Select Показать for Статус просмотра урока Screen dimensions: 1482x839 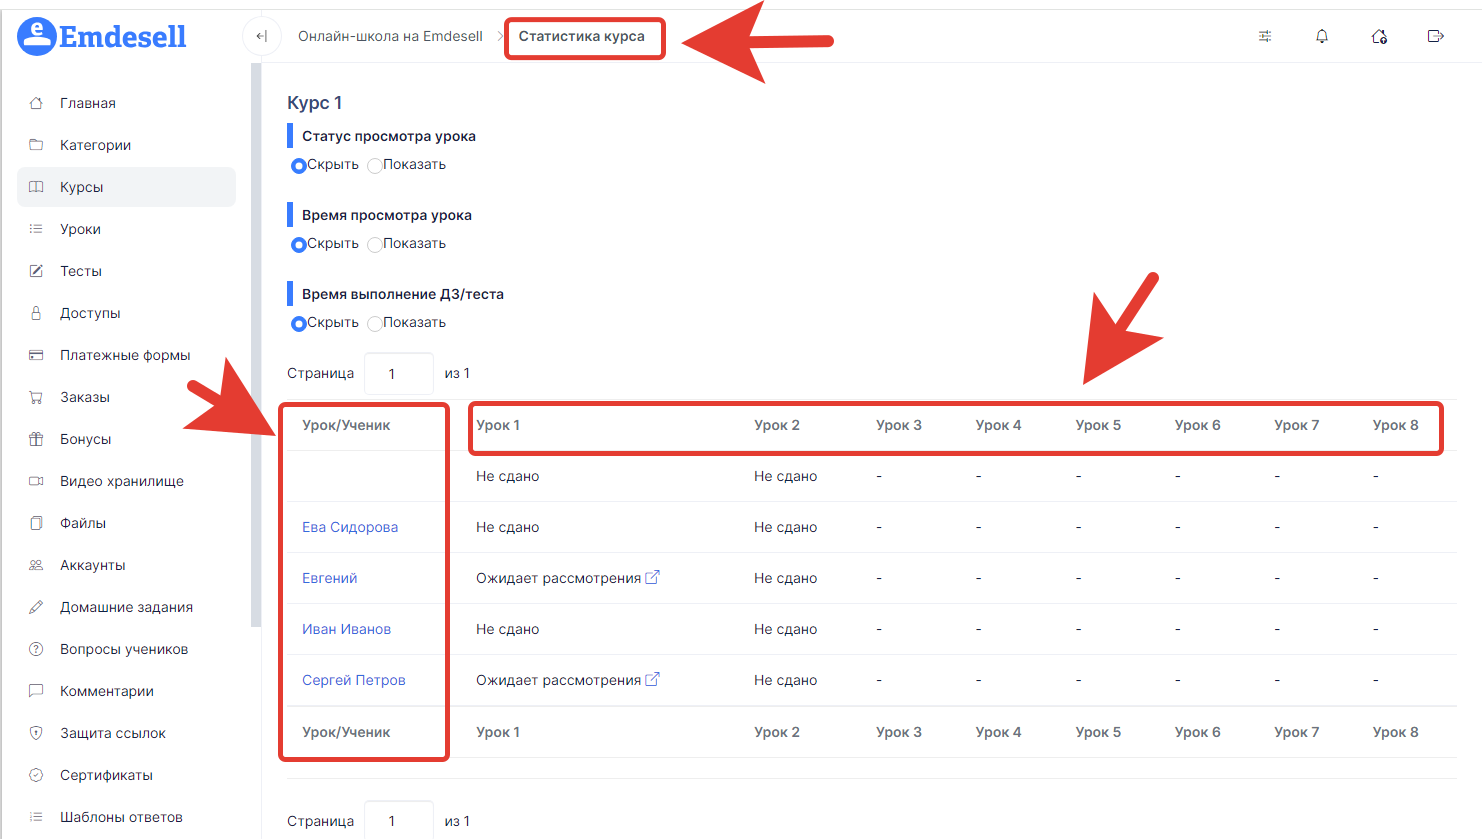375,166
